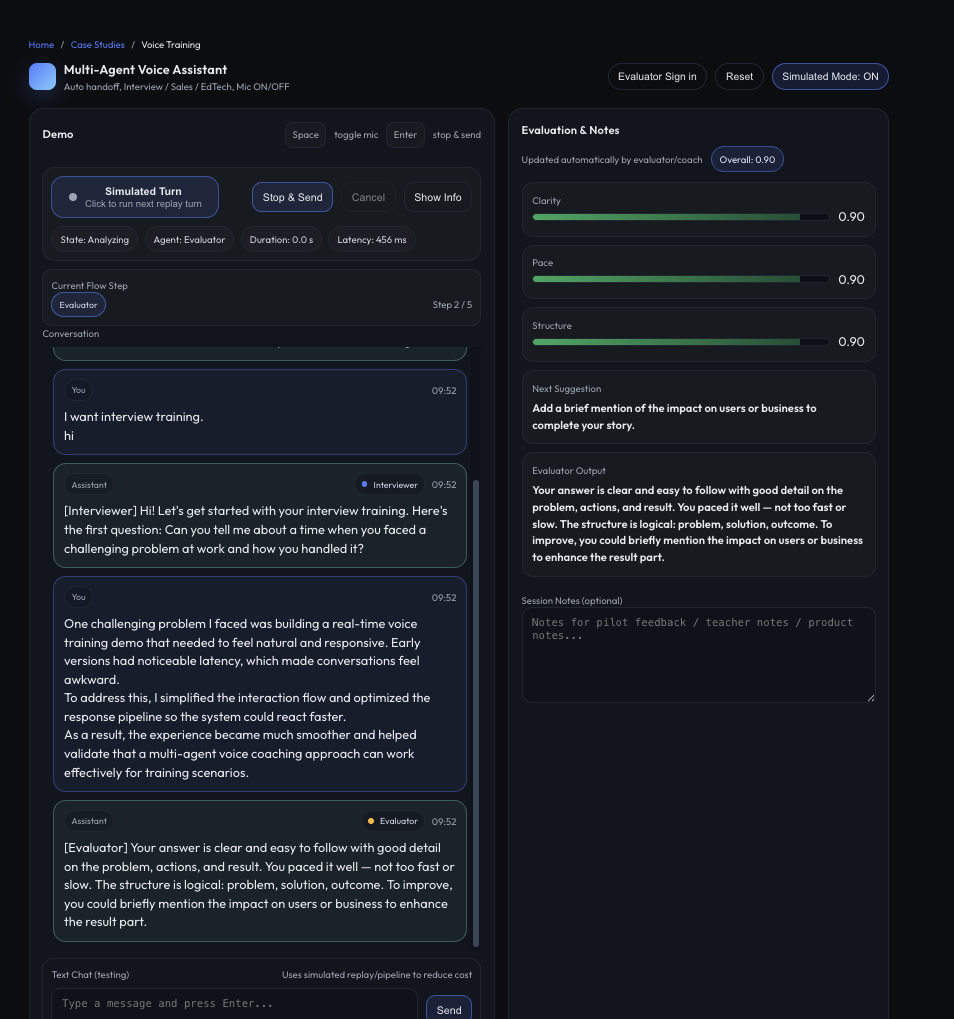
Task: Click Agent: Evaluator chip
Action: tap(189, 240)
